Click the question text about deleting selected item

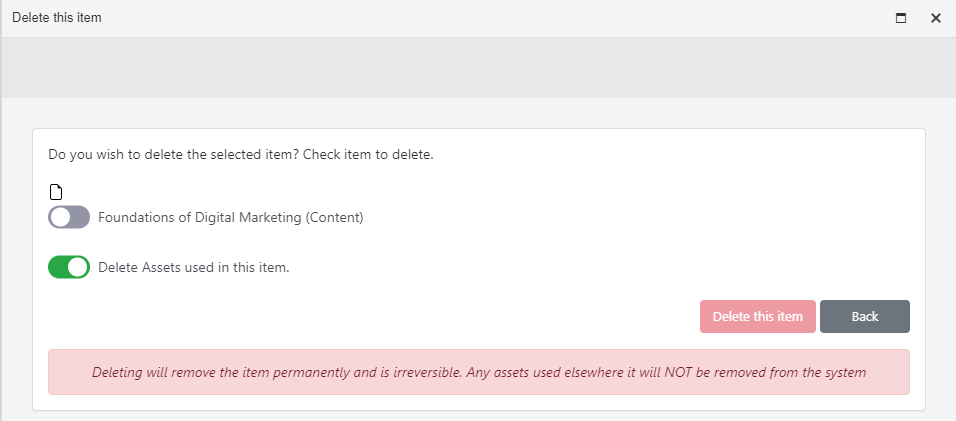(x=241, y=154)
